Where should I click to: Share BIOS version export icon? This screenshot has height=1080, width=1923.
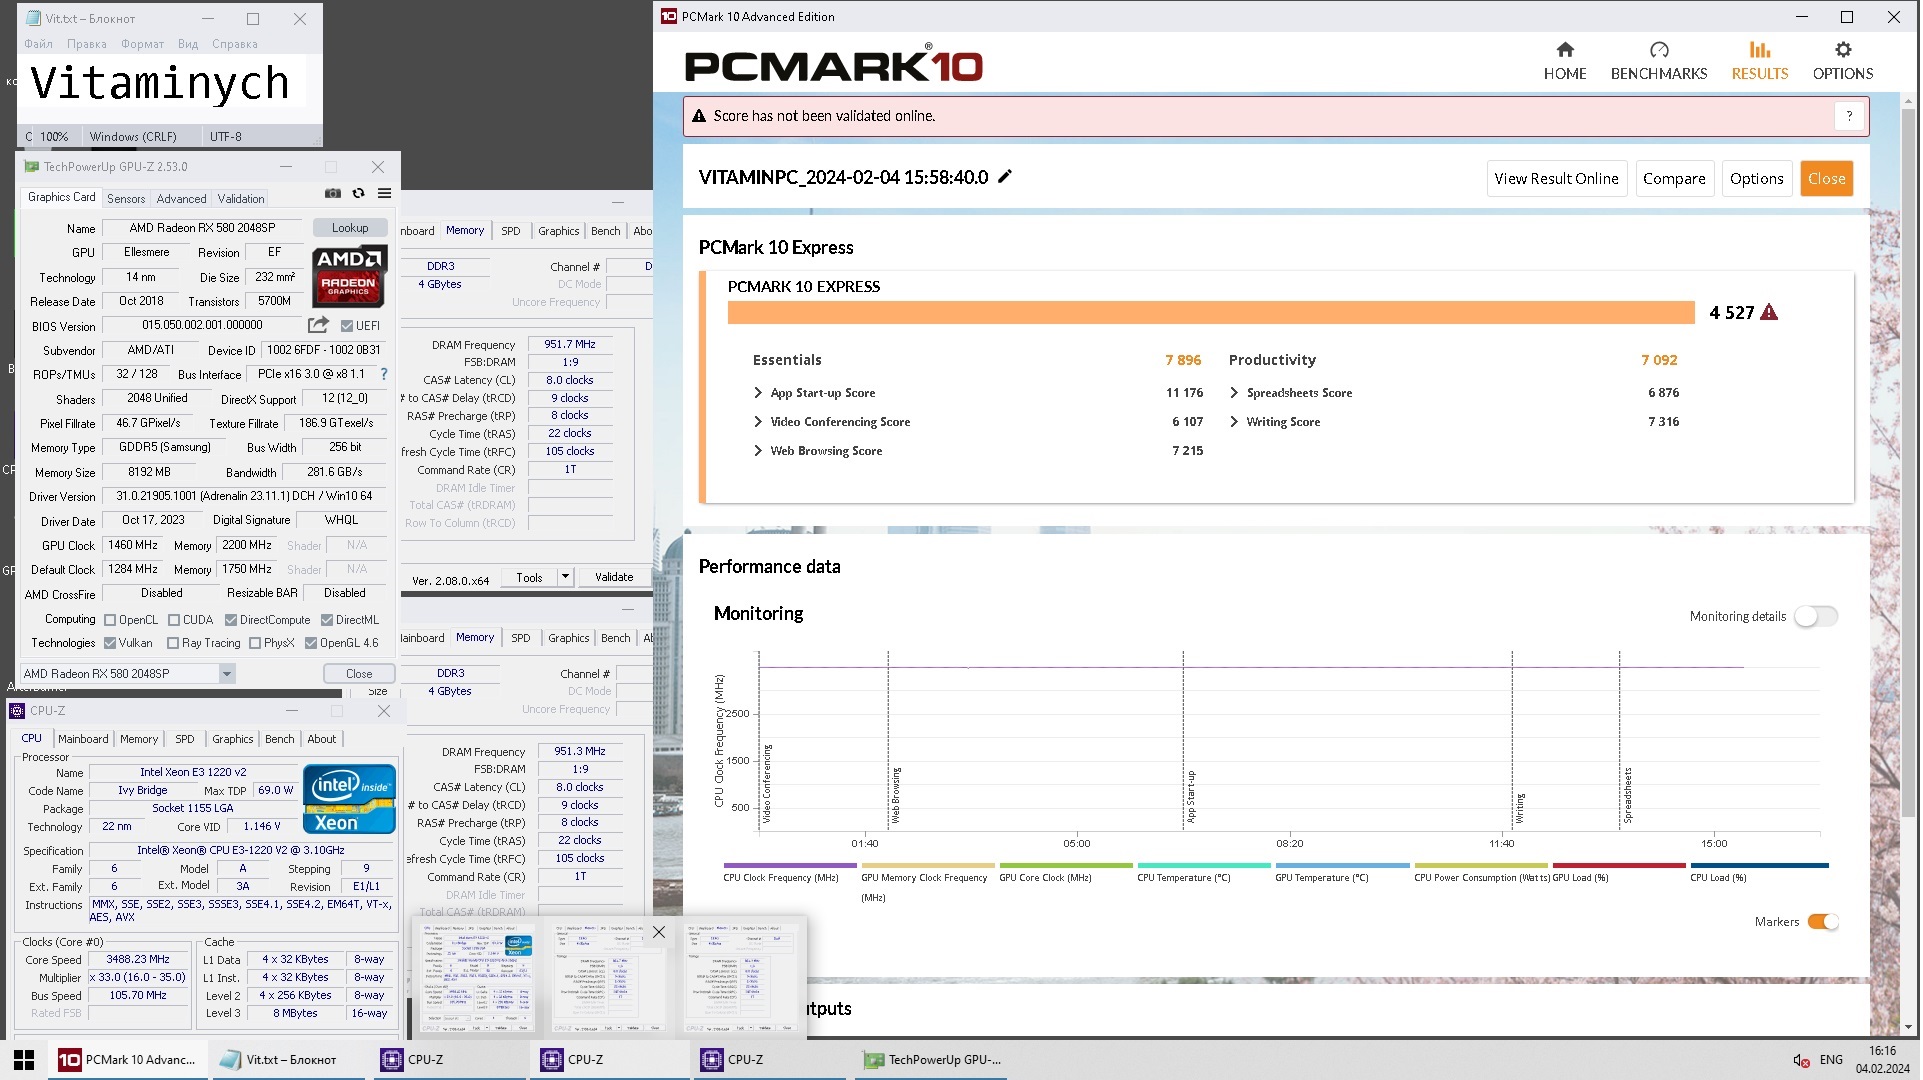(x=318, y=325)
